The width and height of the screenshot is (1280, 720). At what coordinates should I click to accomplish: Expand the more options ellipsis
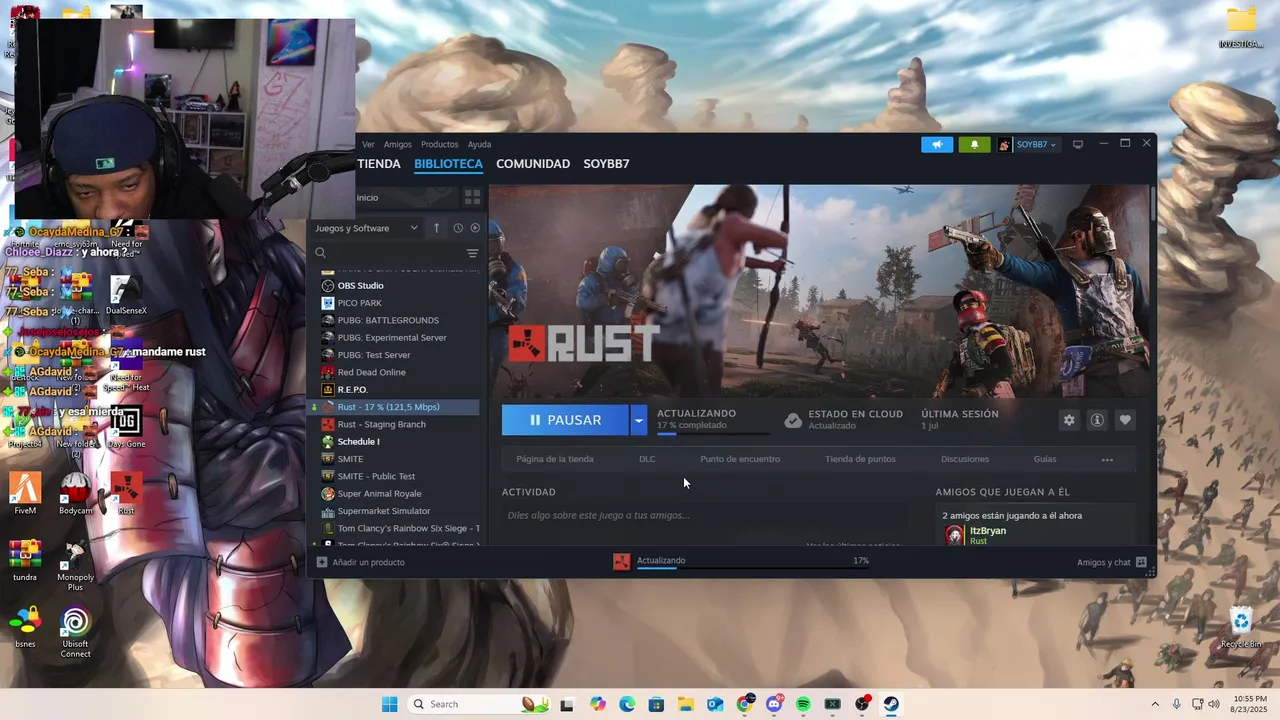(1107, 460)
